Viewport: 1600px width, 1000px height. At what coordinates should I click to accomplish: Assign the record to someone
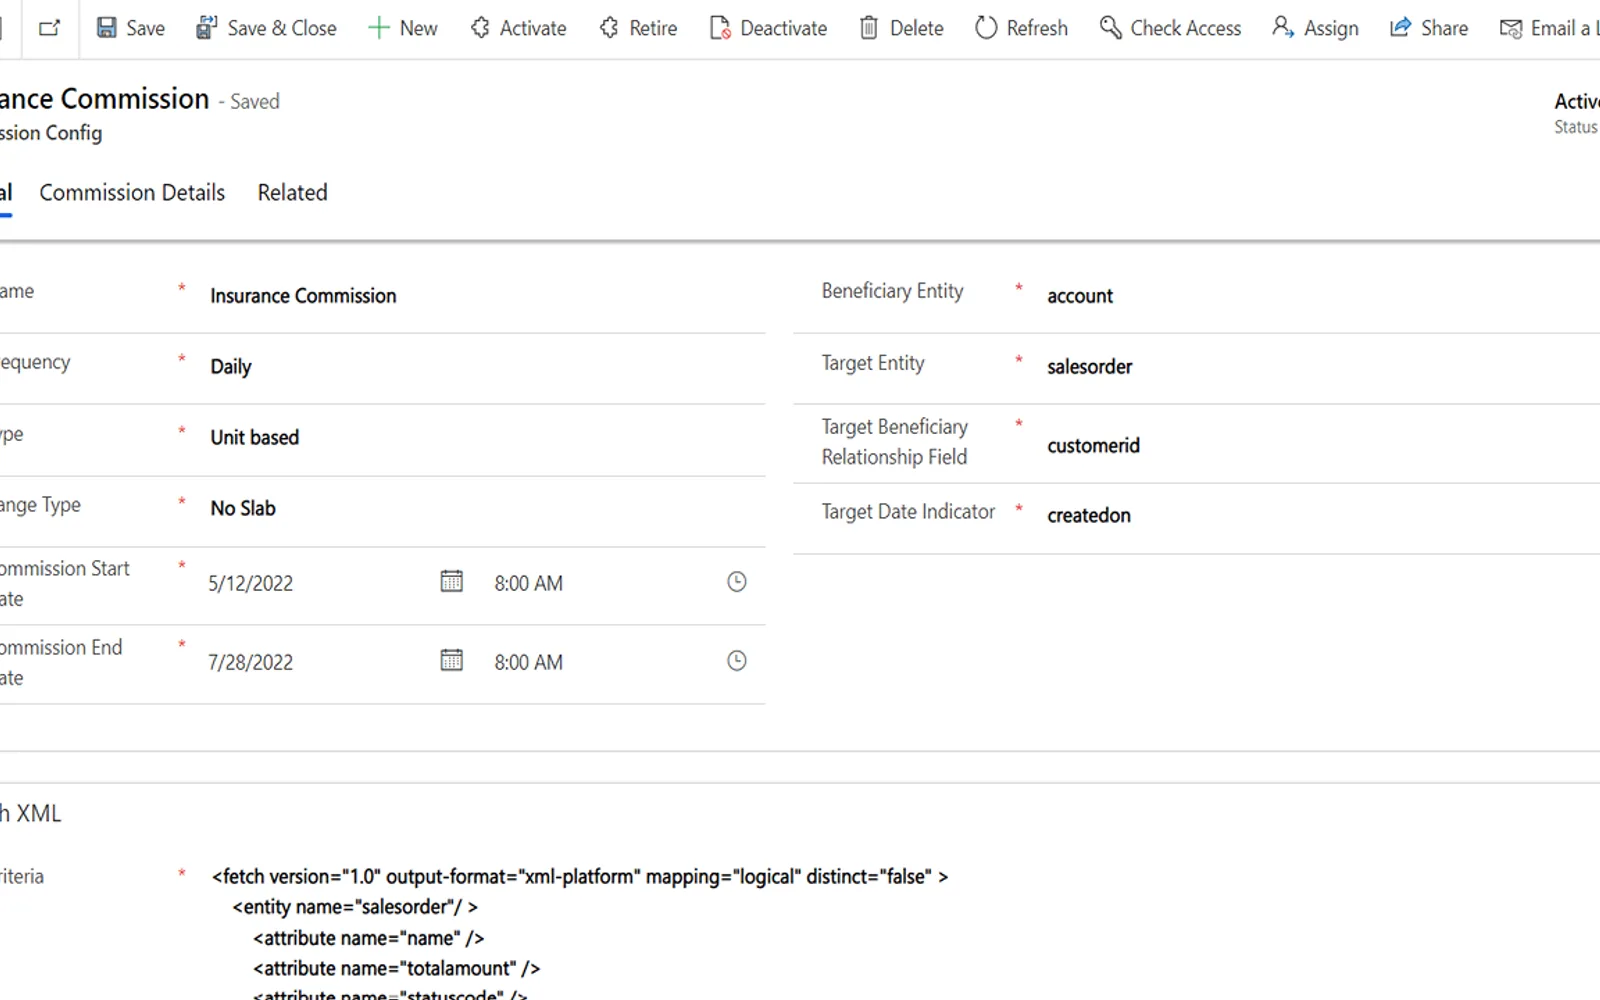pos(1315,28)
